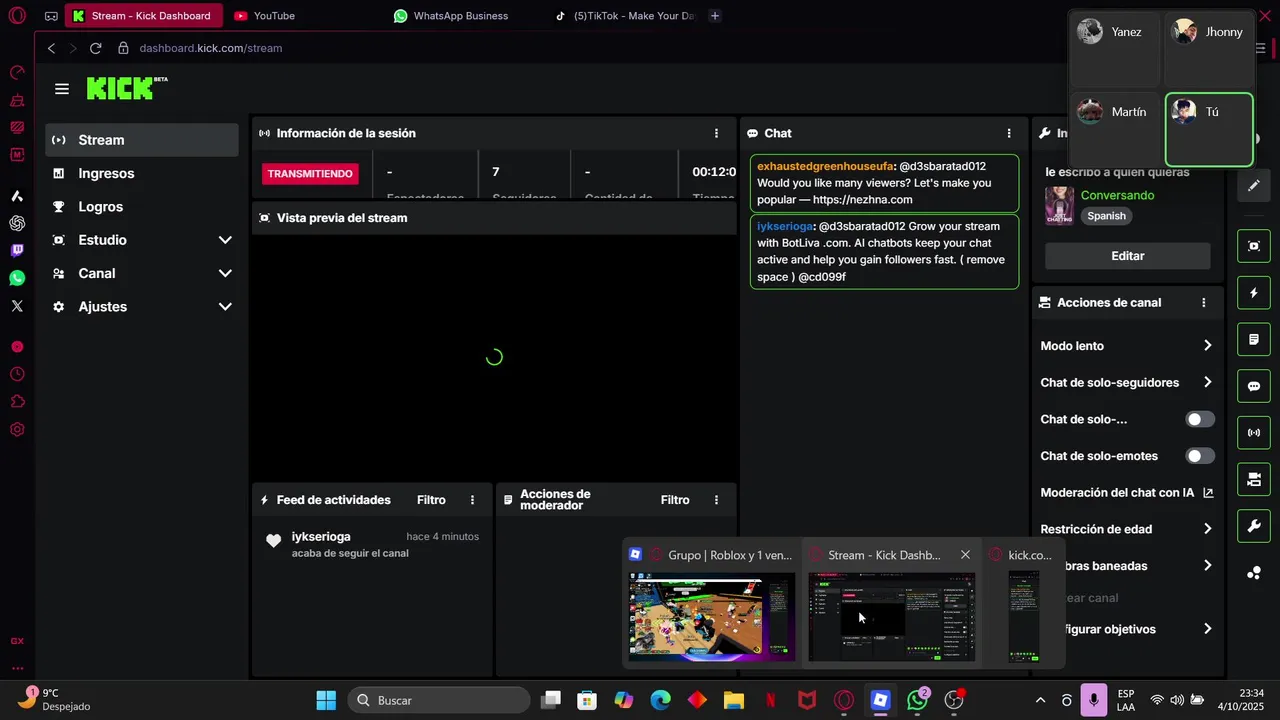1280x720 pixels.
Task: Open options for Información de la sesión
Action: coord(716,133)
